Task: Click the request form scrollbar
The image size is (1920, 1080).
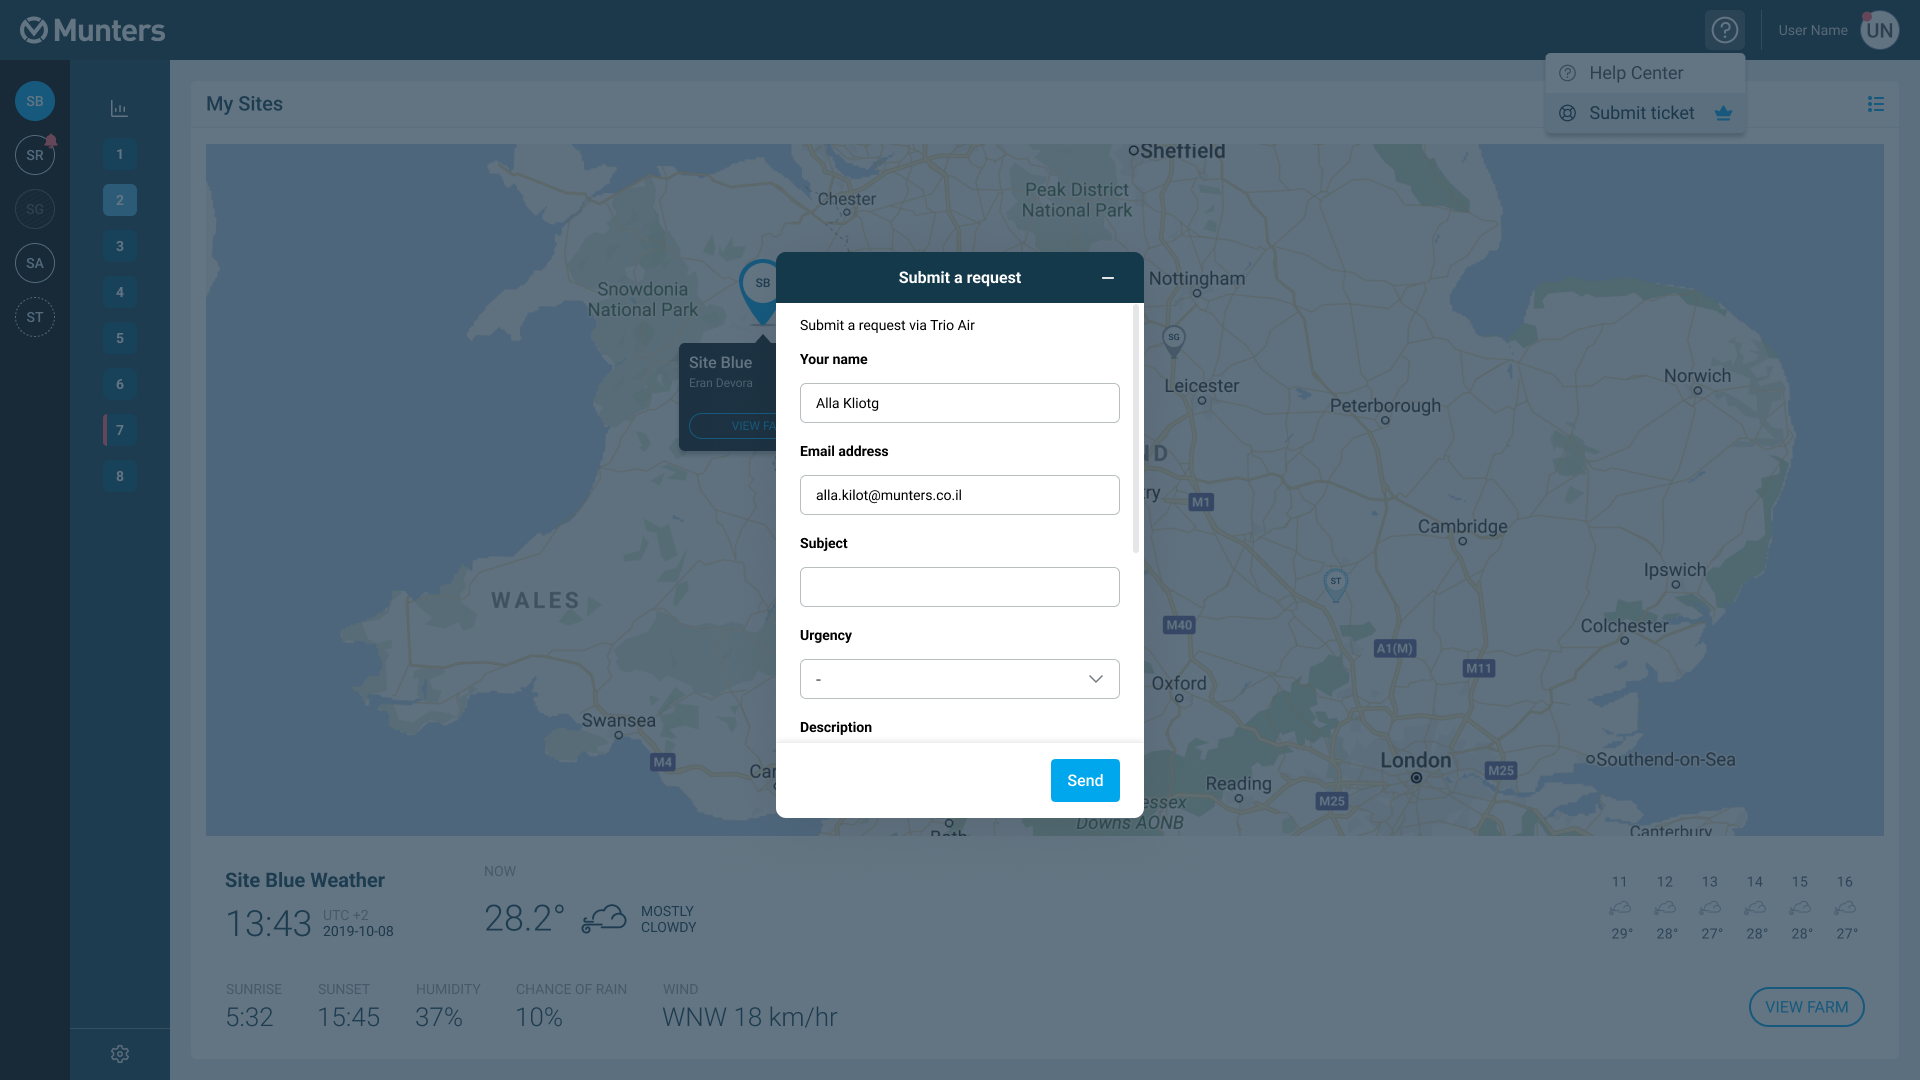Action: (1135, 430)
